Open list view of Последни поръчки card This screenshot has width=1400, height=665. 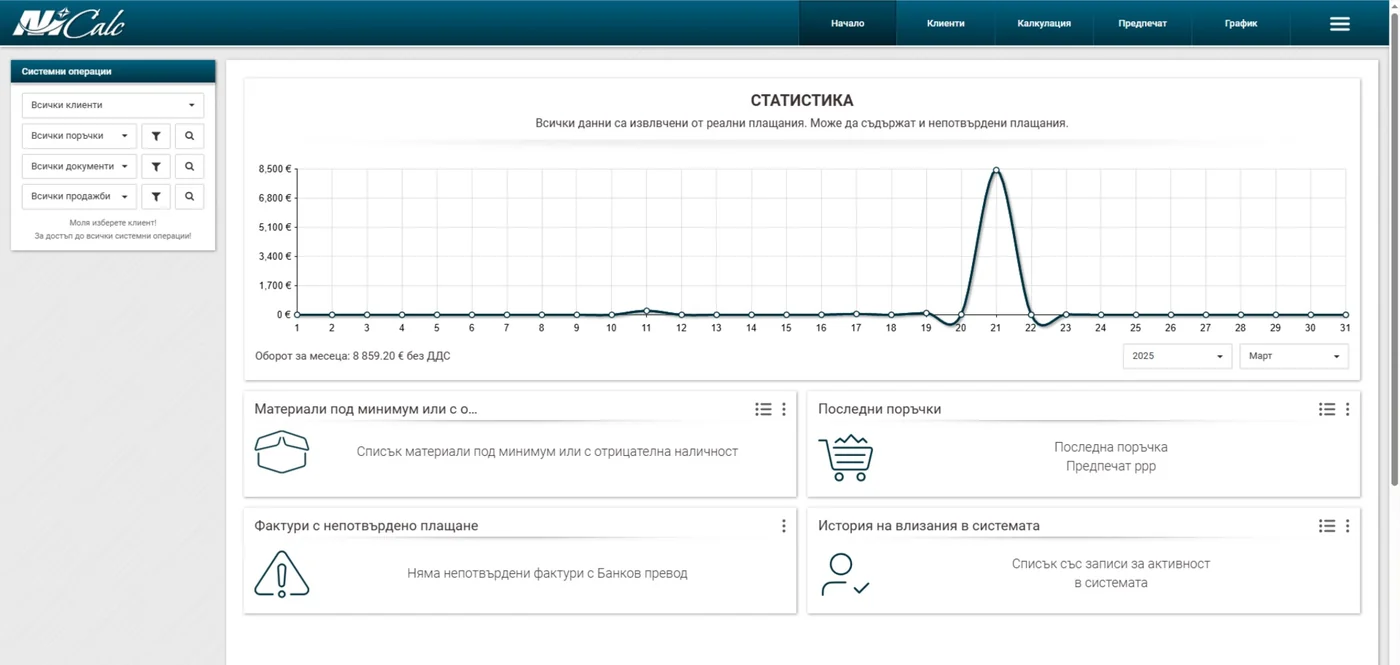tap(1327, 409)
